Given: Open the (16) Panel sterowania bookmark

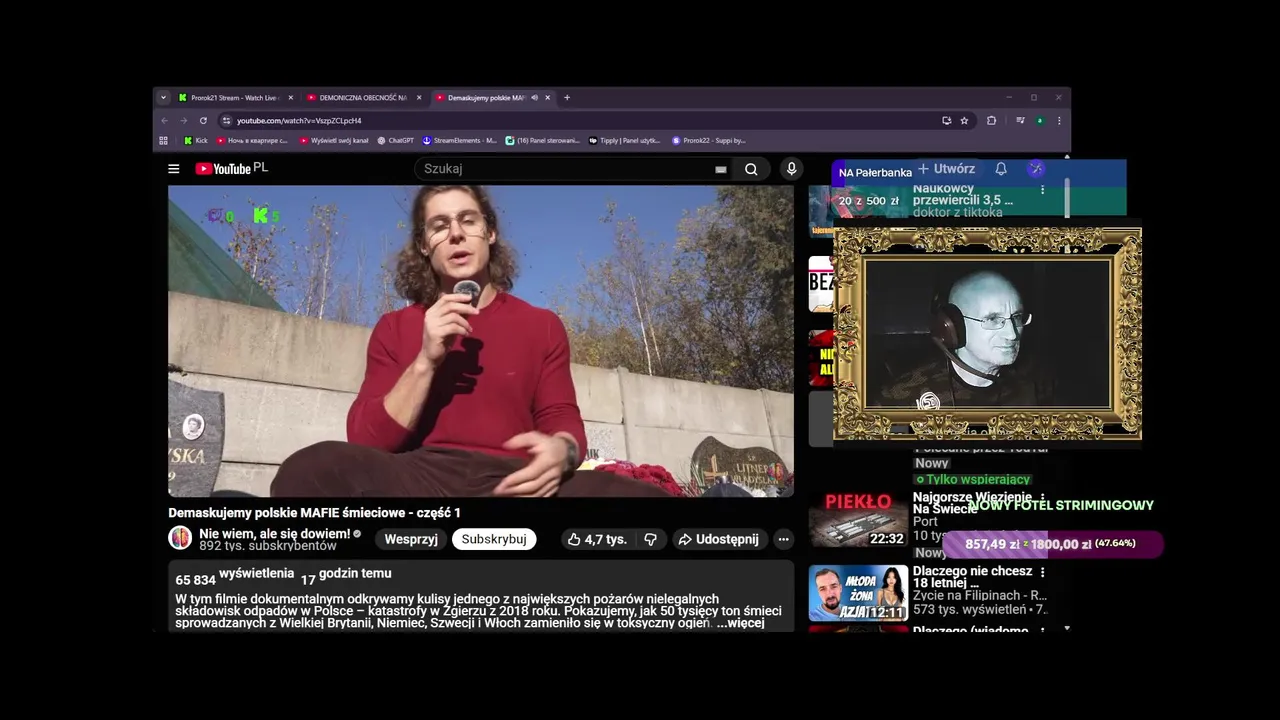Looking at the screenshot, I should pos(543,141).
